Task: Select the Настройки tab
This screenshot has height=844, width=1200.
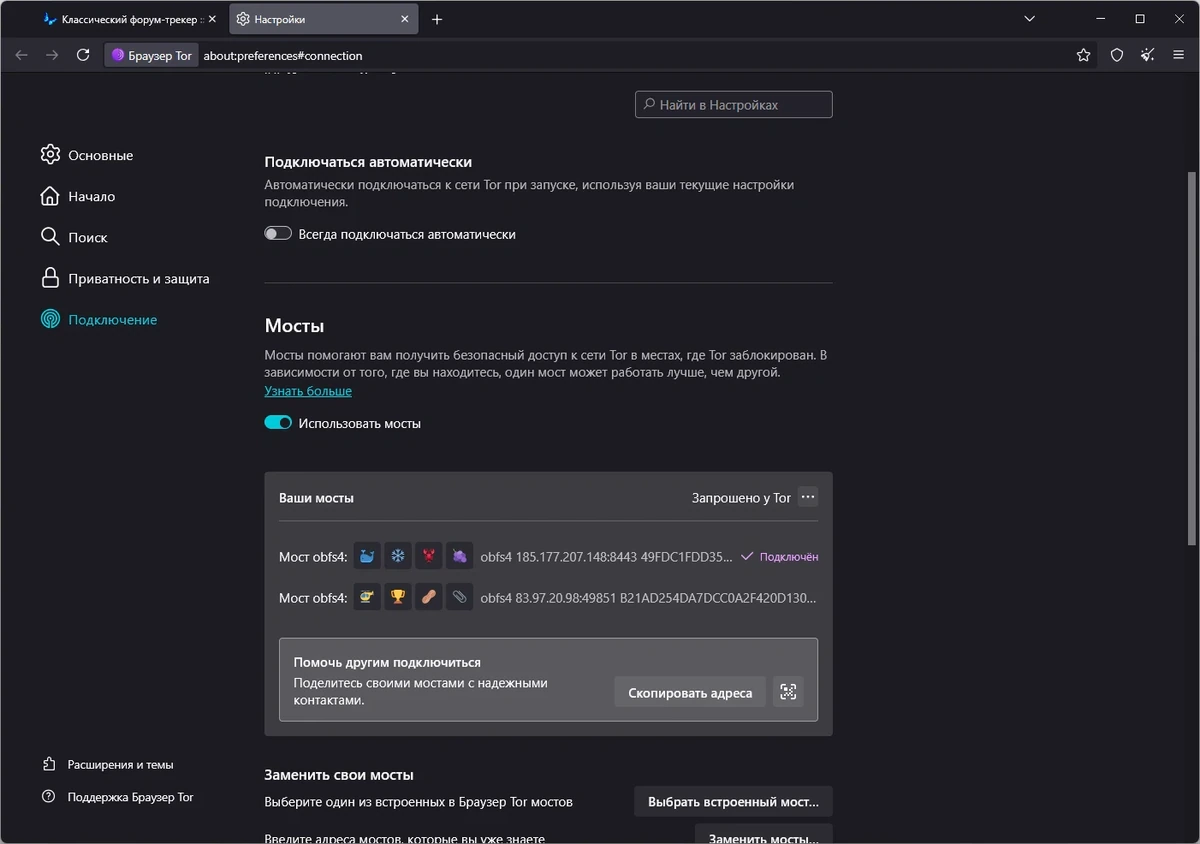Action: pos(325,19)
